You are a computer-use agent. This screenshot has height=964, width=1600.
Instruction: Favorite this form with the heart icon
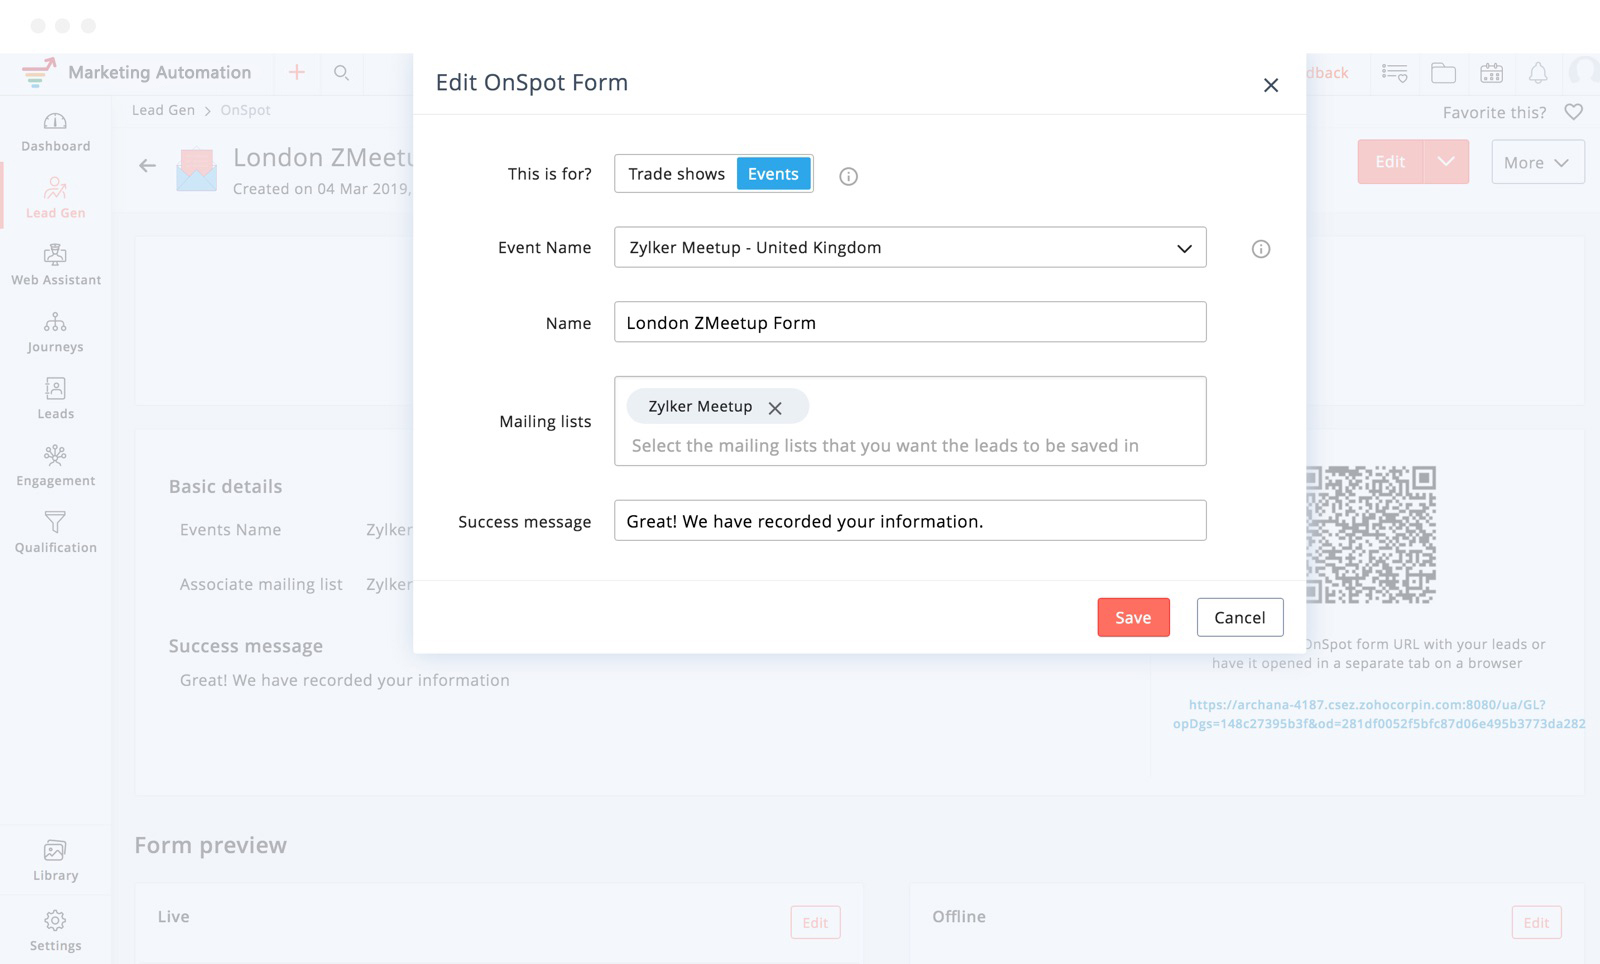tap(1573, 112)
